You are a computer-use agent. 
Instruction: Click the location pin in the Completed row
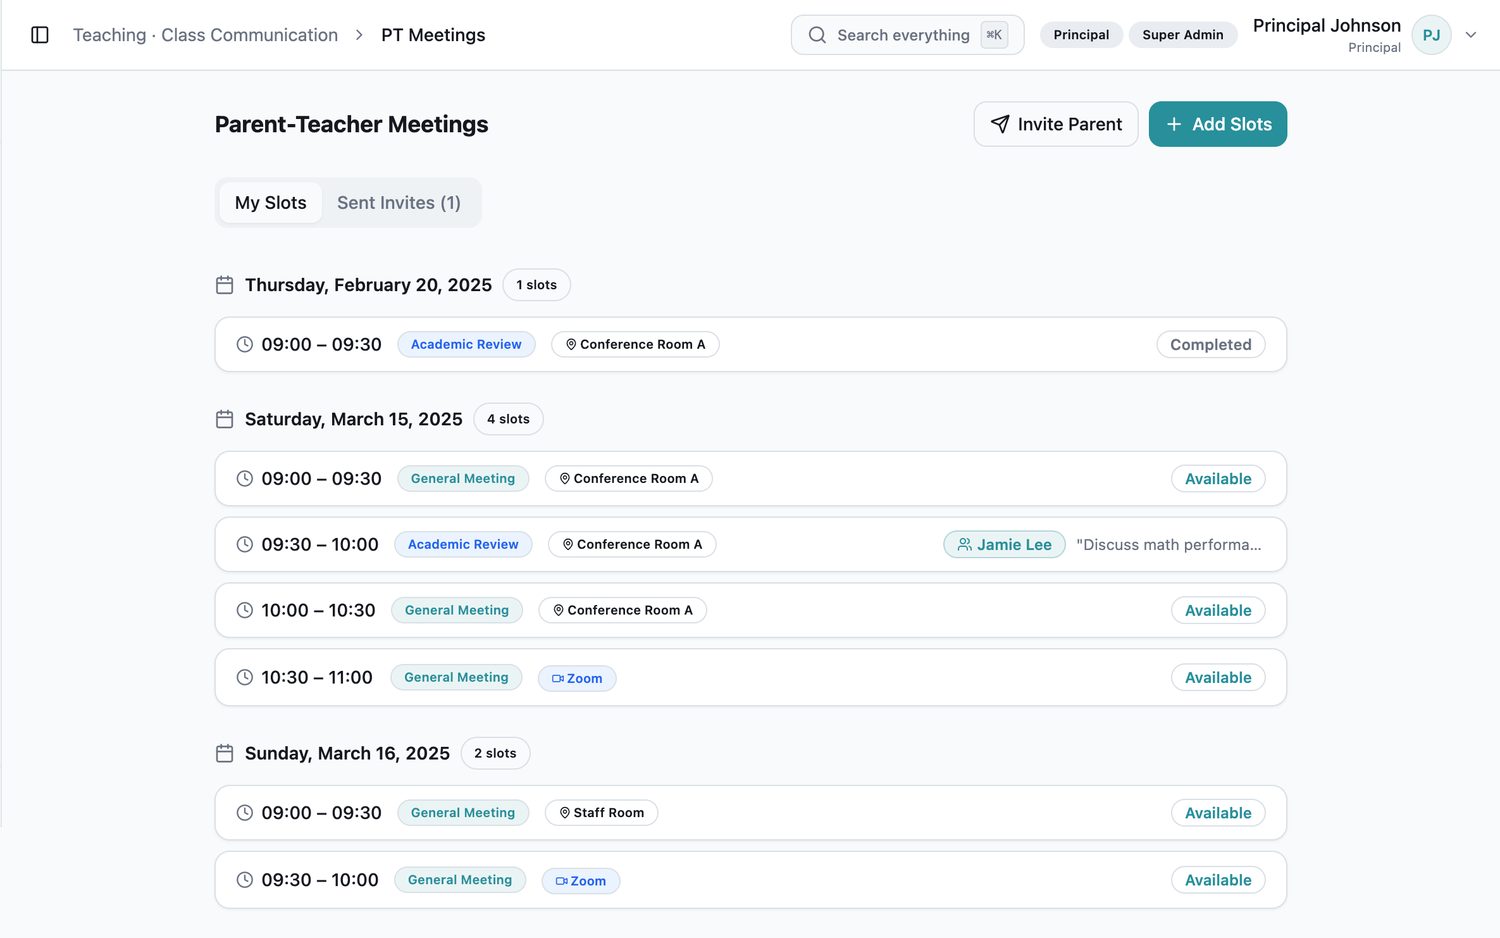click(571, 344)
